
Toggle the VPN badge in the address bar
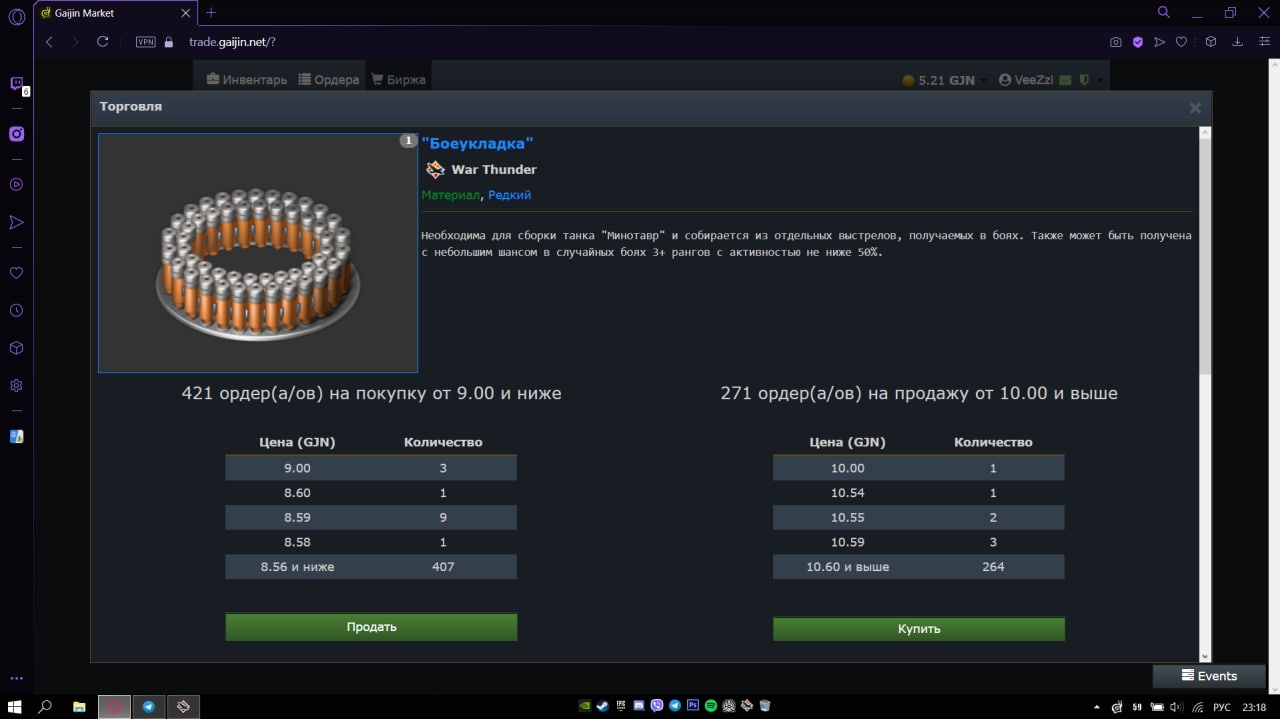pyautogui.click(x=145, y=42)
